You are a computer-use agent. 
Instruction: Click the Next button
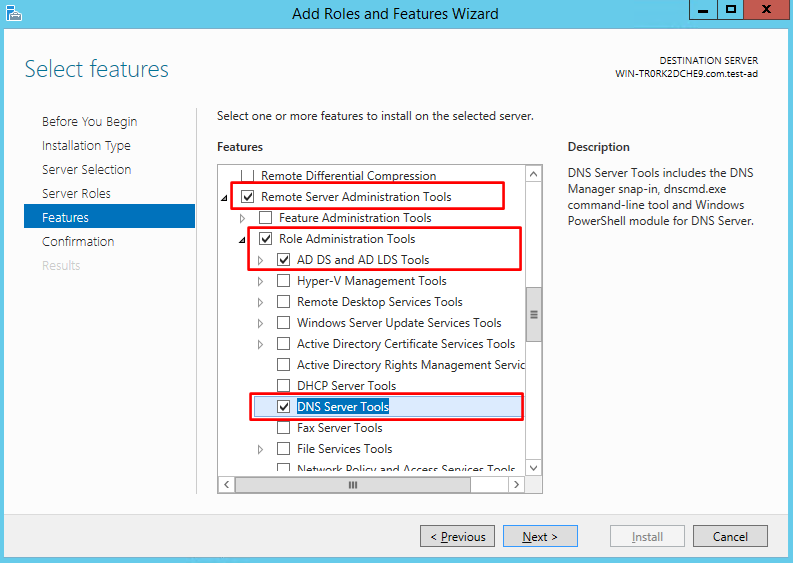(x=540, y=537)
